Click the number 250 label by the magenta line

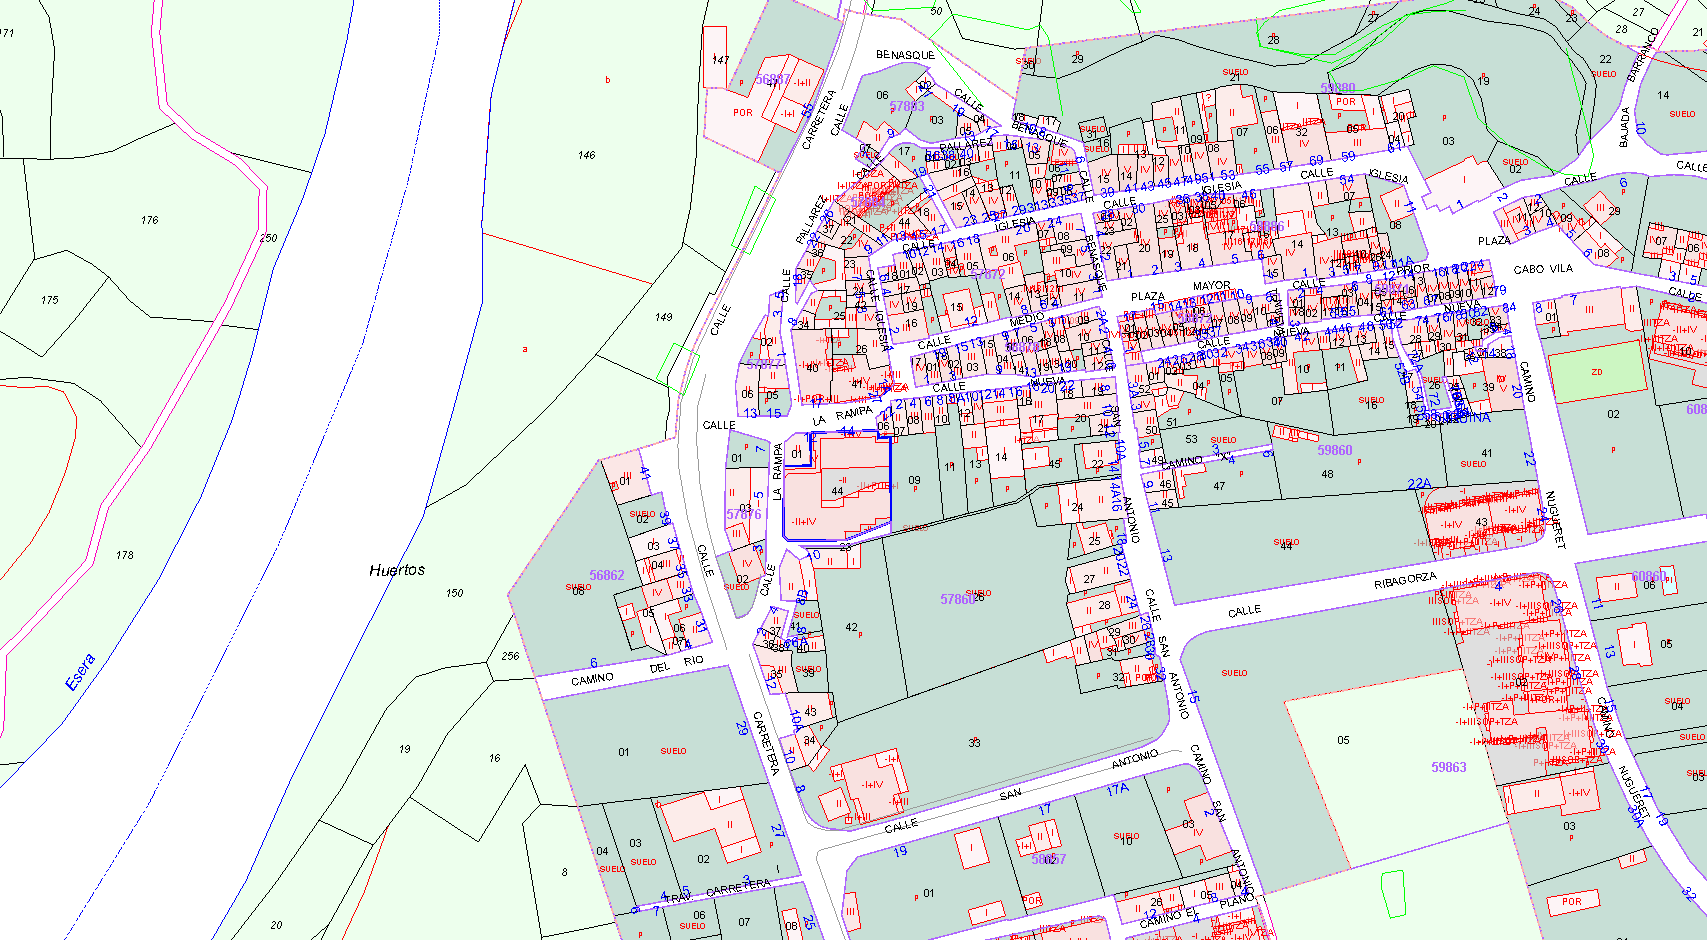[268, 238]
